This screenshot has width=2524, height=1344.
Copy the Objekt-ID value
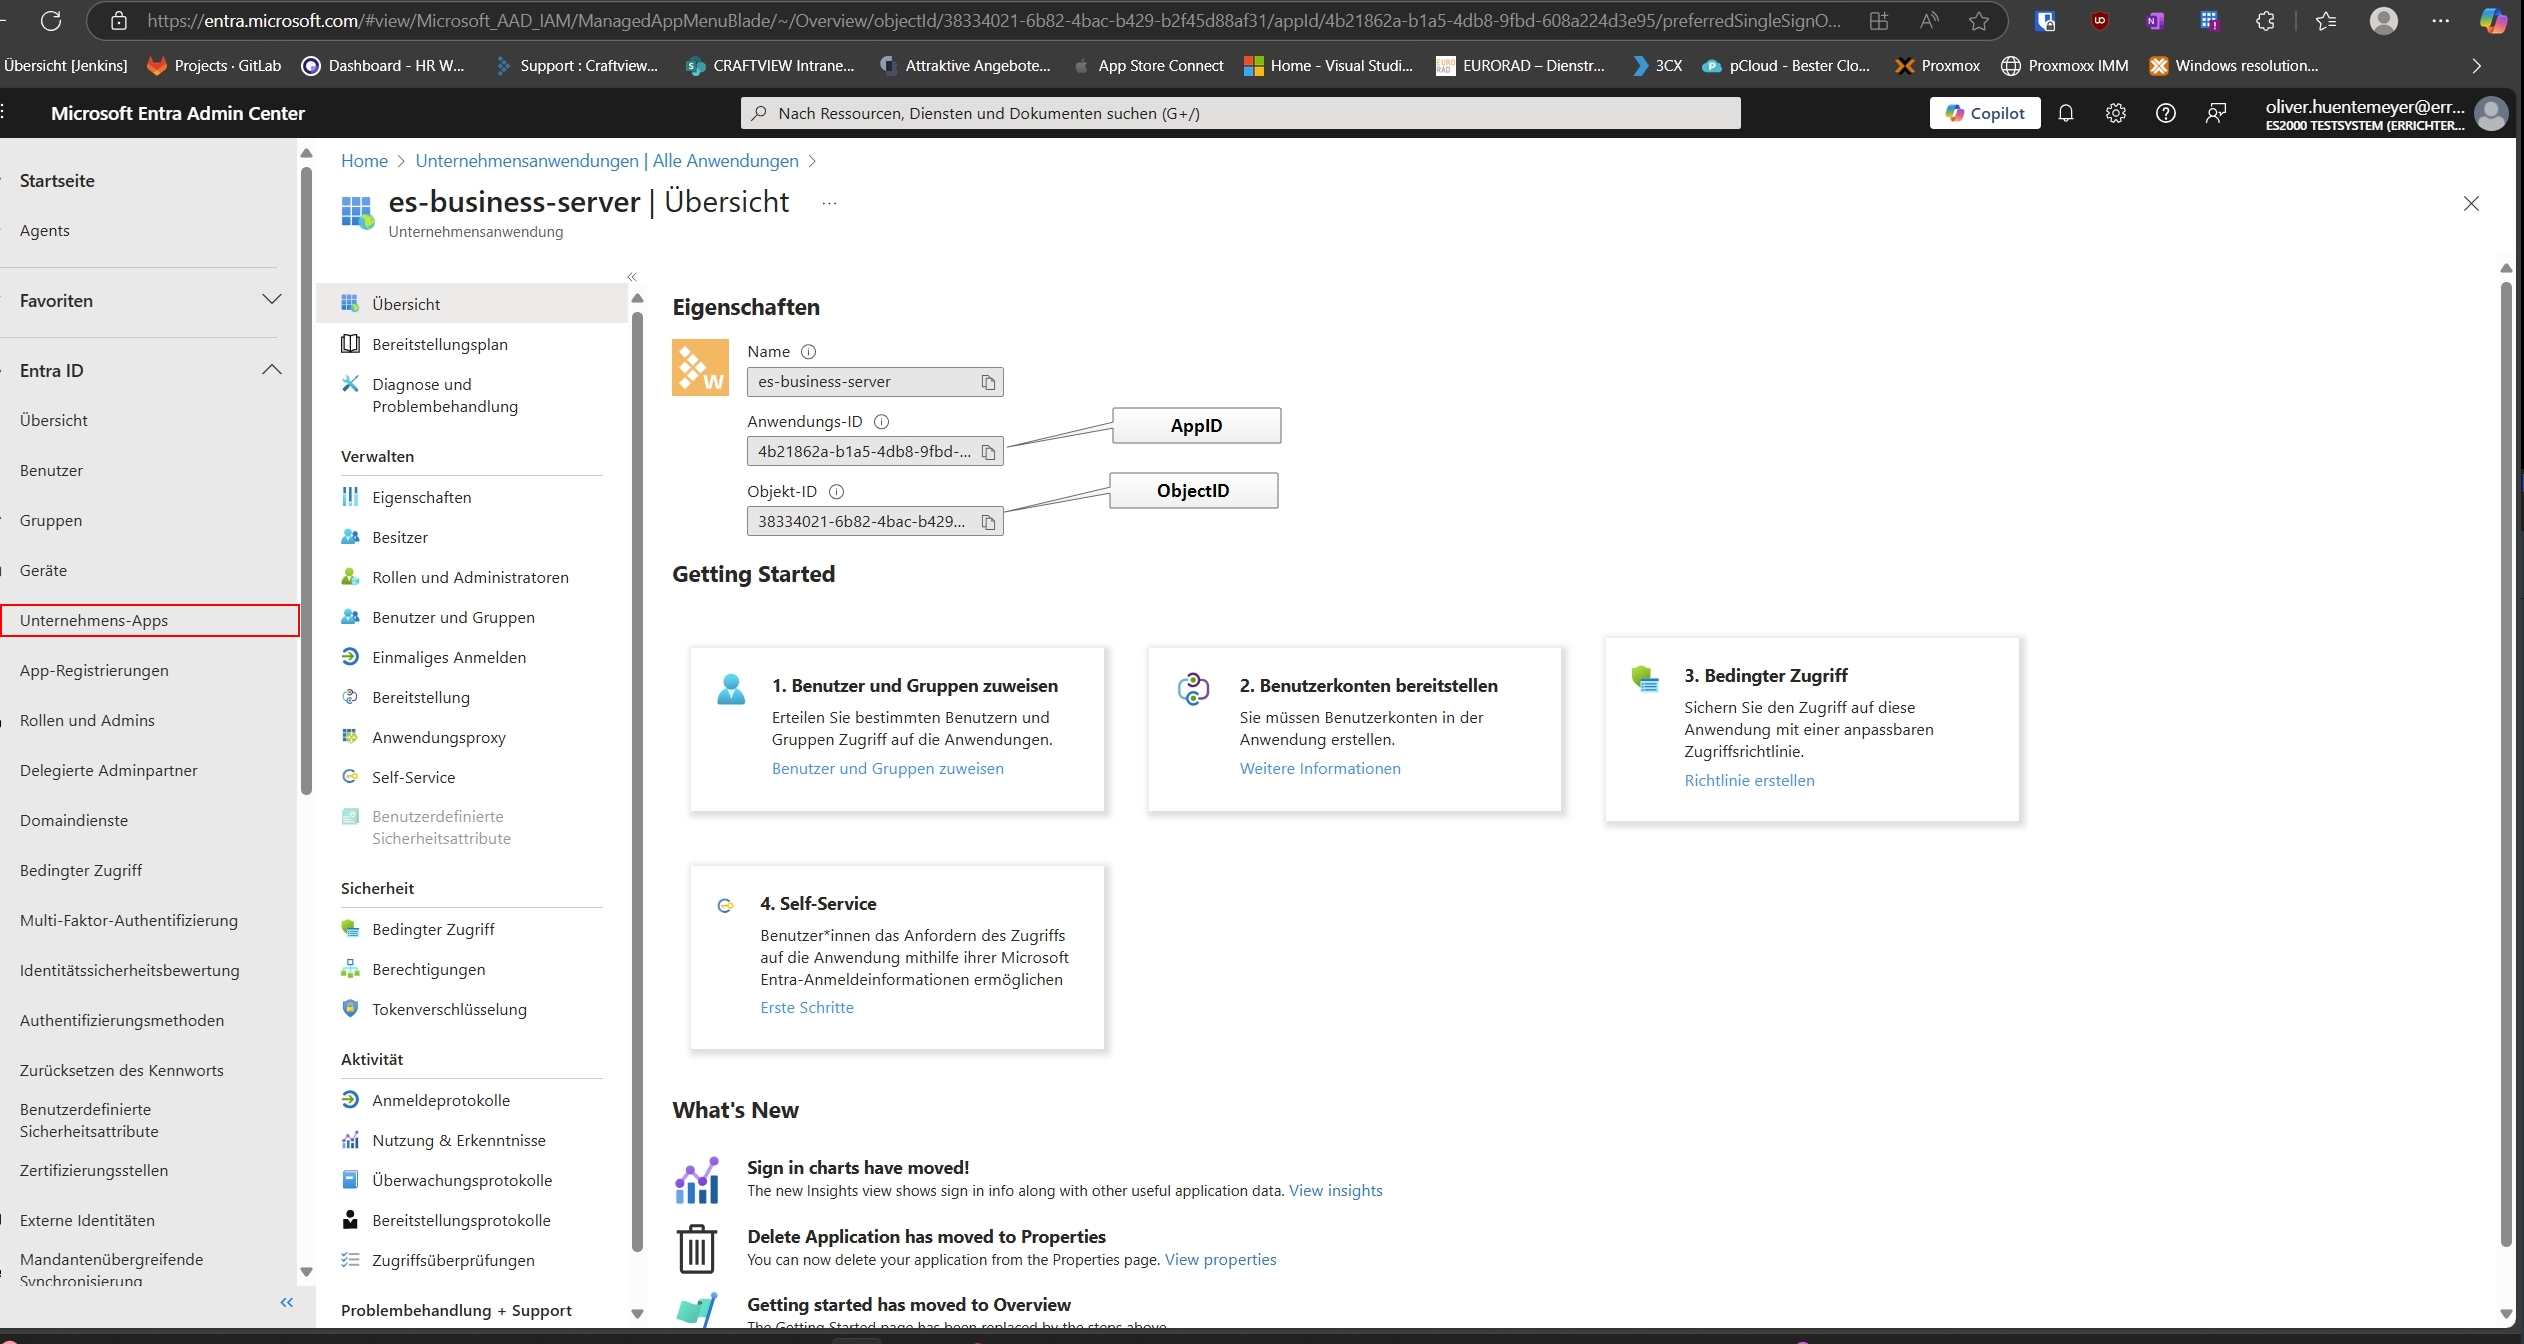[988, 522]
